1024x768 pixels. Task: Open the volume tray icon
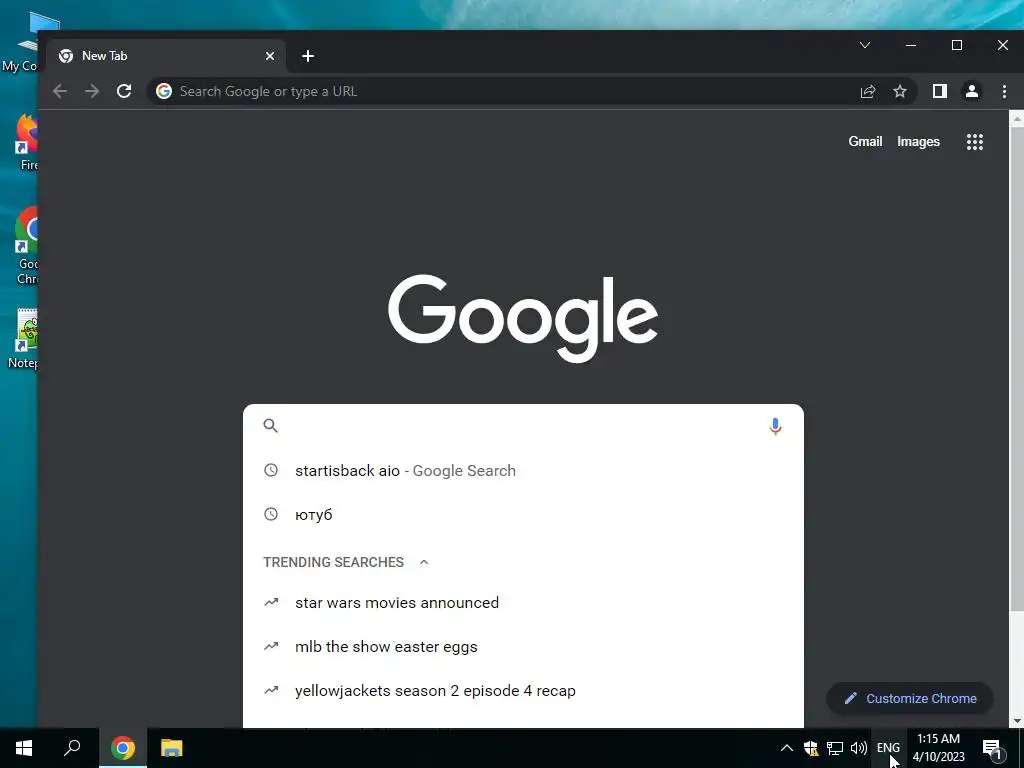[859, 748]
